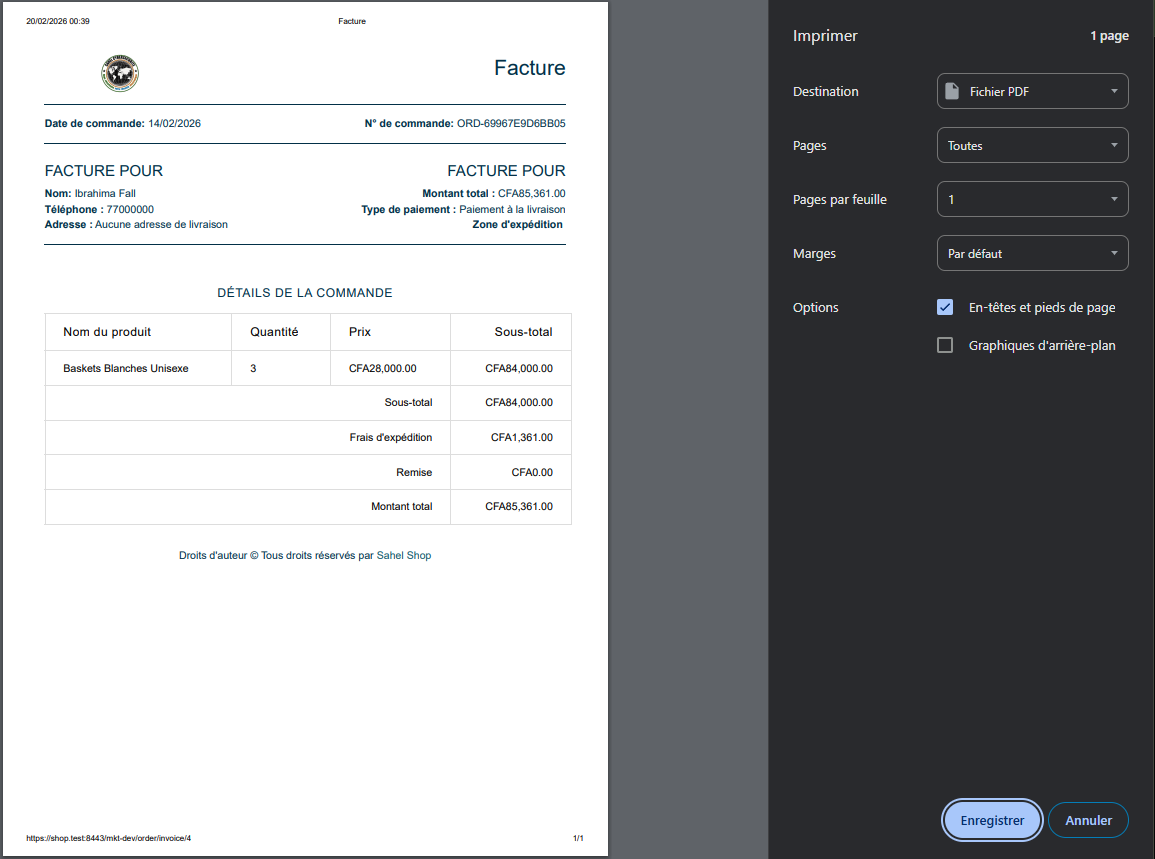Screen dimensions: 1155x859
Task: Click the invoice preview page
Action: [x=305, y=650]
